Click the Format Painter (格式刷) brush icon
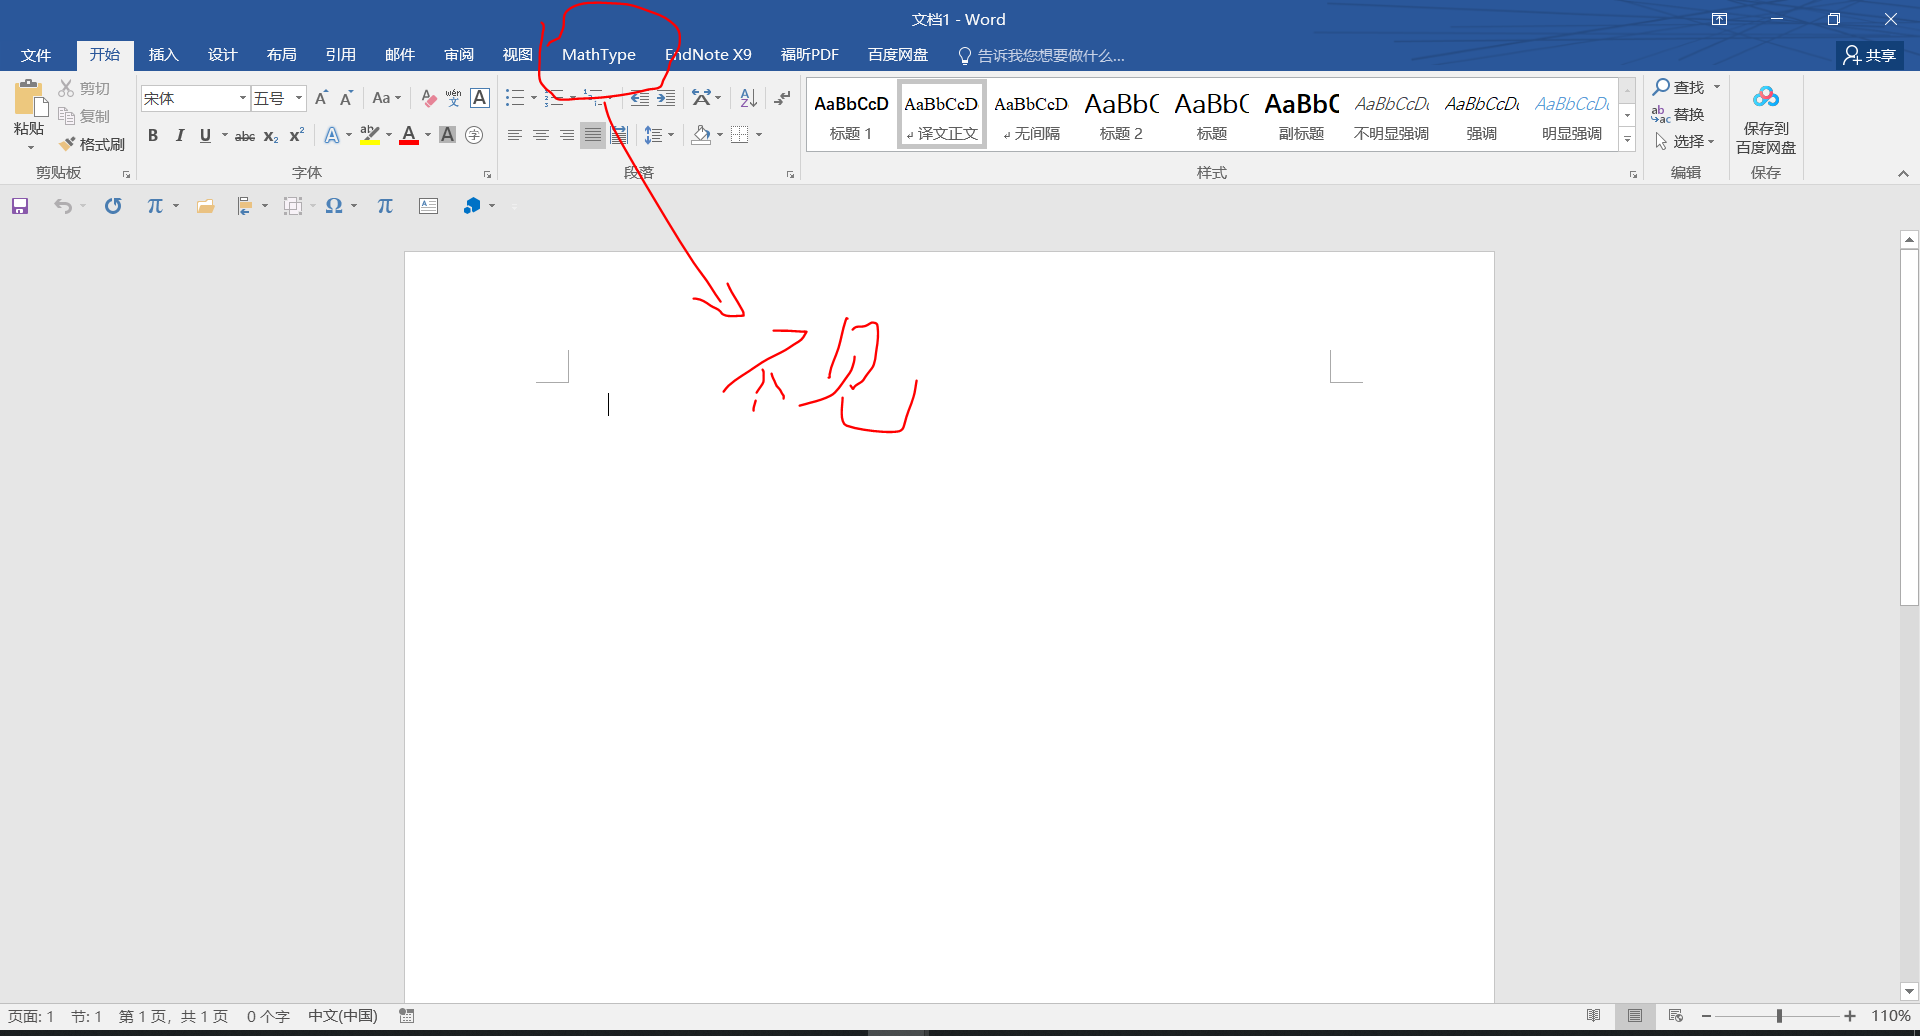This screenshot has width=1920, height=1036. click(x=68, y=144)
